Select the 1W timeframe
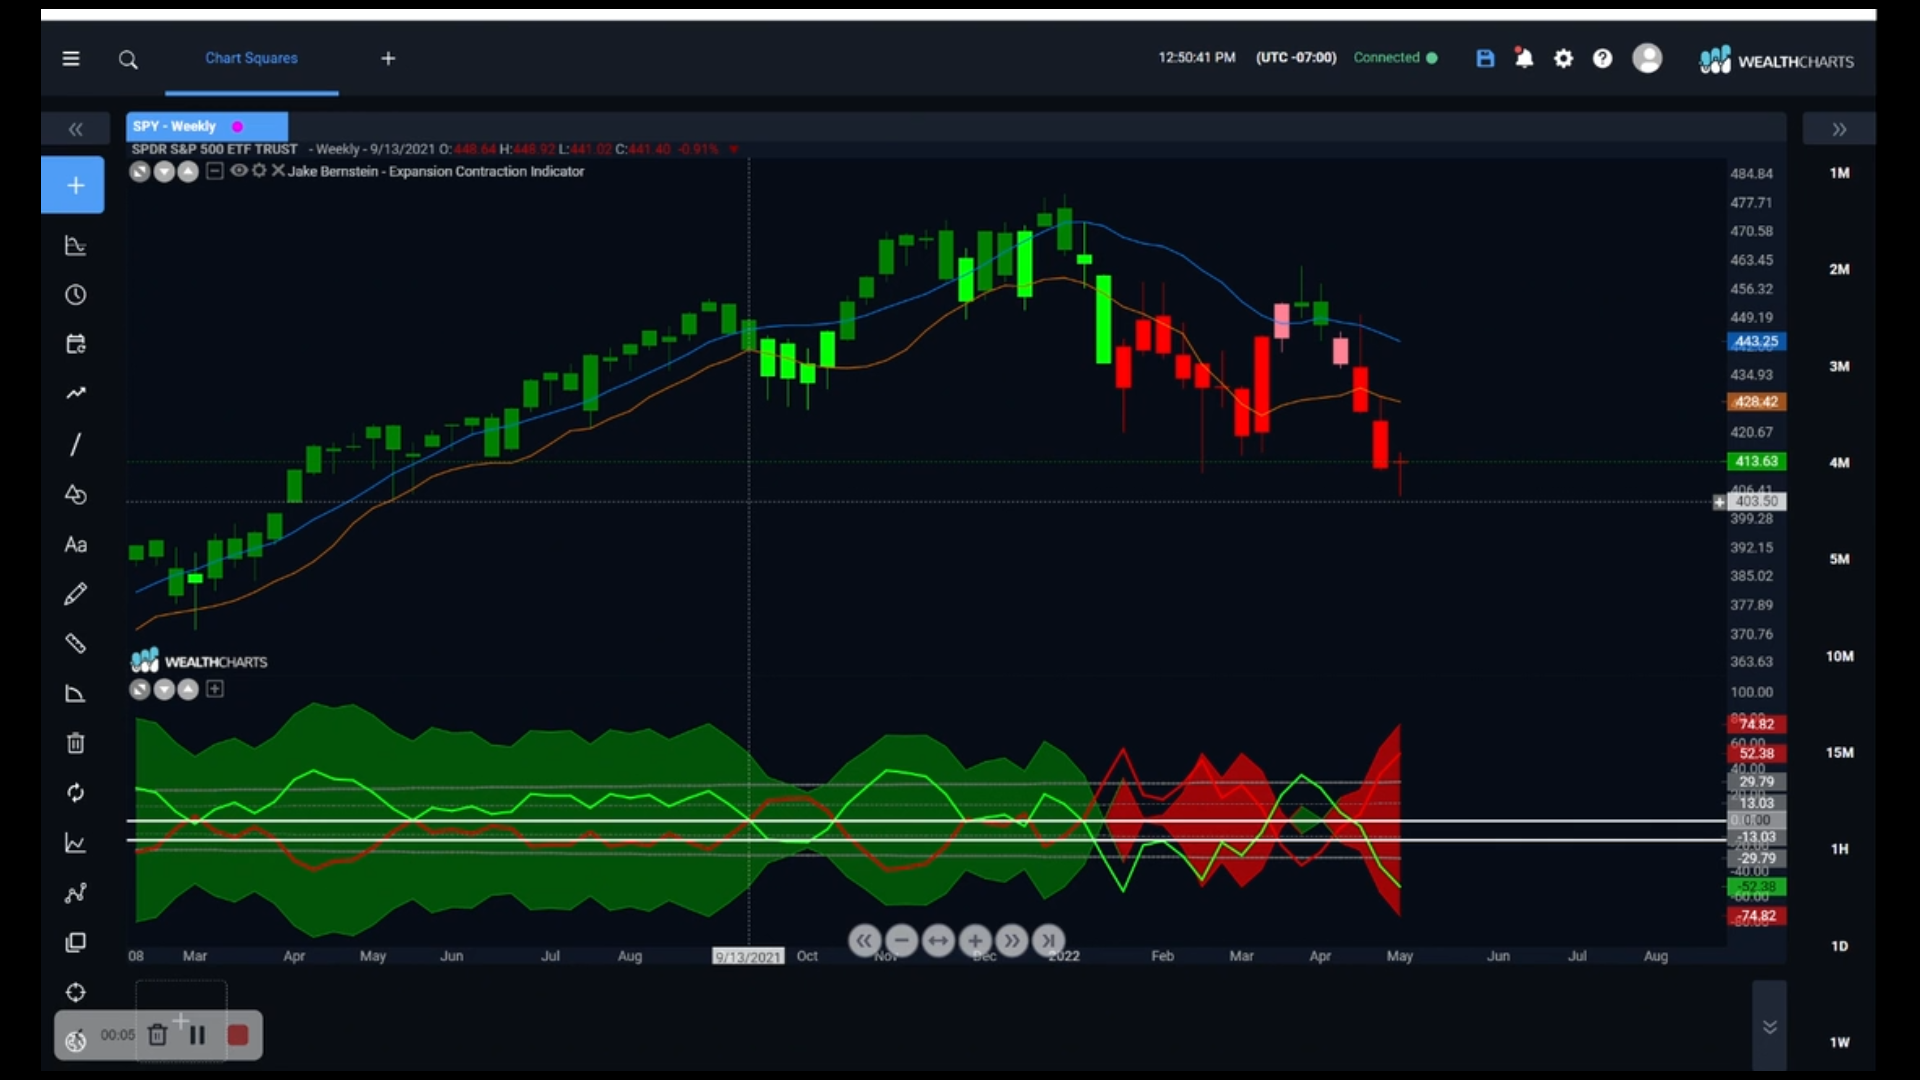 coord(1839,1043)
